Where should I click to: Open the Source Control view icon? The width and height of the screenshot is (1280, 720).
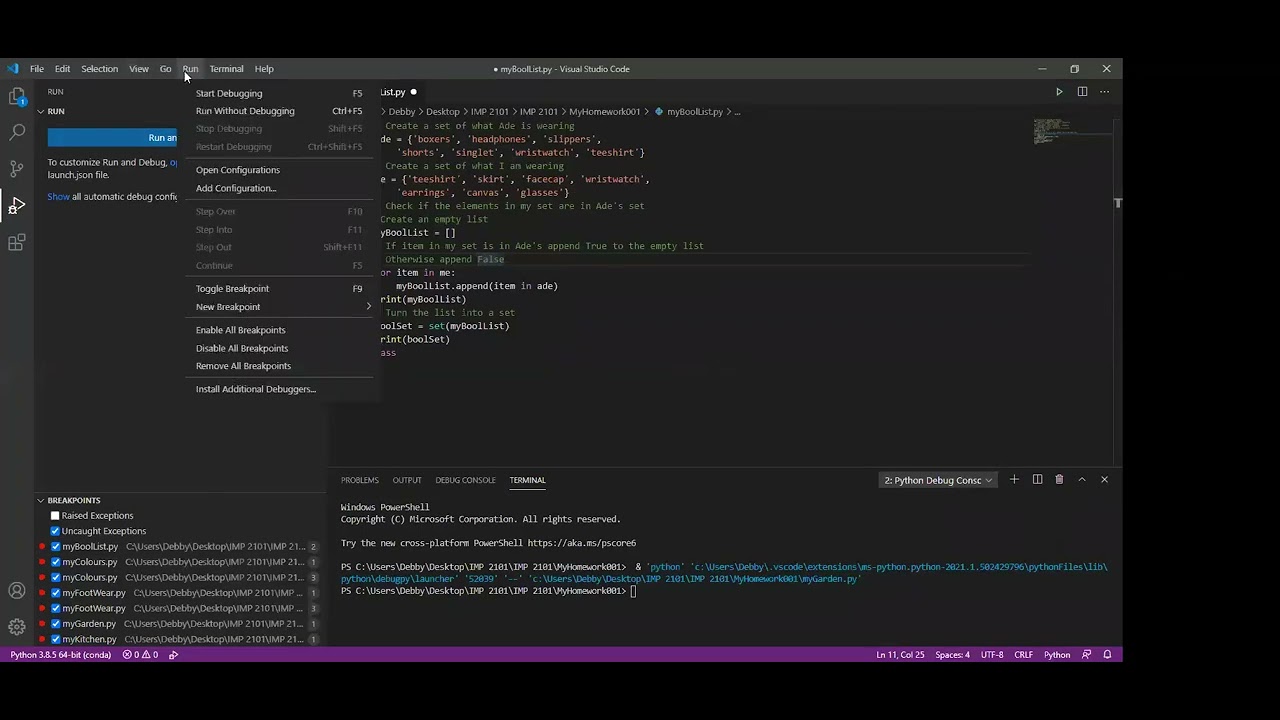(x=17, y=169)
